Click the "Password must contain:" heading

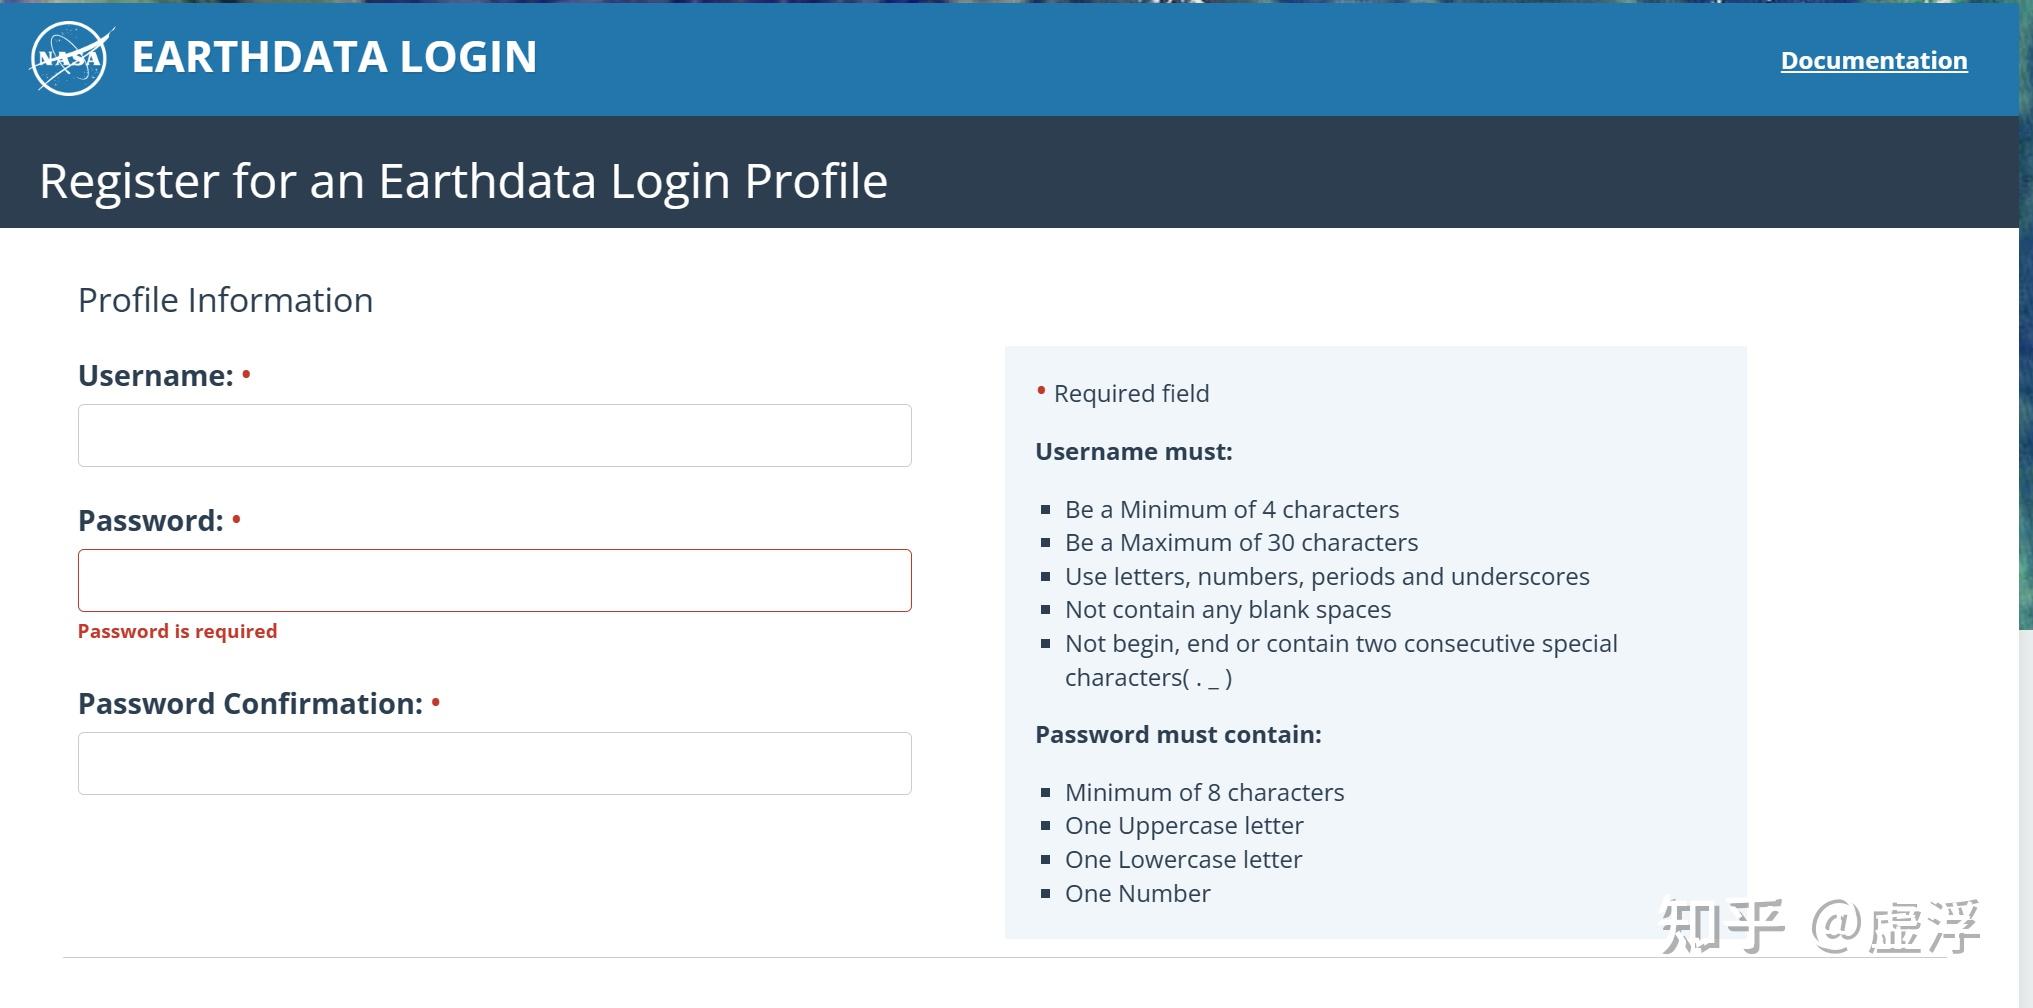tap(1178, 735)
